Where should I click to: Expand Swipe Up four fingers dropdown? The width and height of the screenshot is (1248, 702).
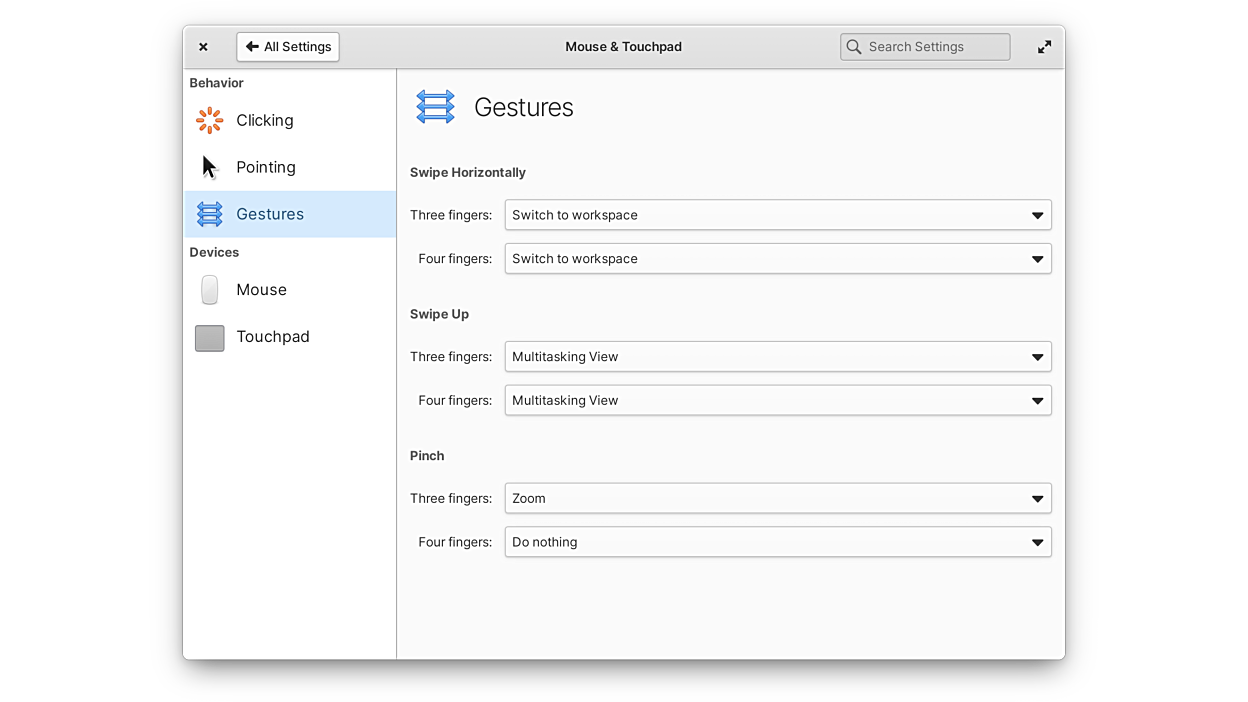coord(777,401)
